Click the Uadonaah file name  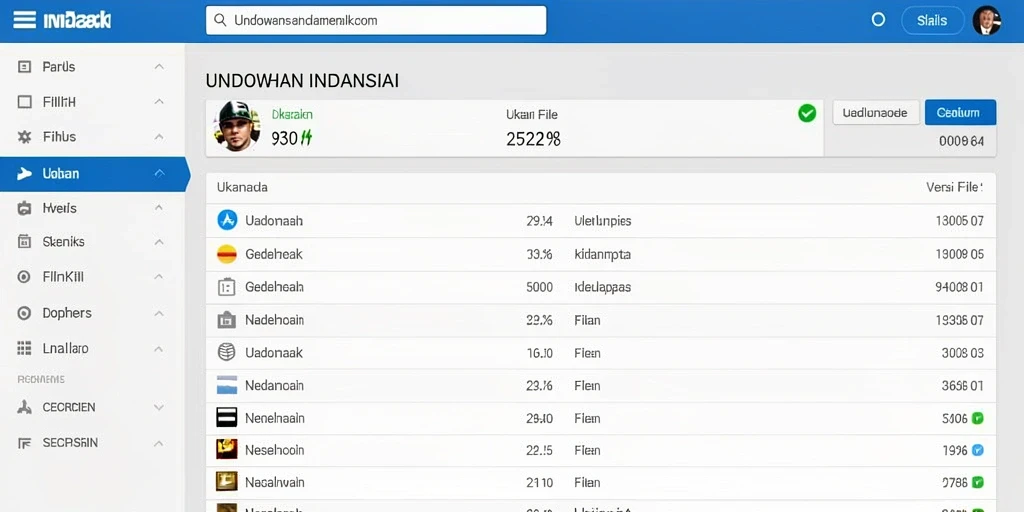pyautogui.click(x=274, y=221)
